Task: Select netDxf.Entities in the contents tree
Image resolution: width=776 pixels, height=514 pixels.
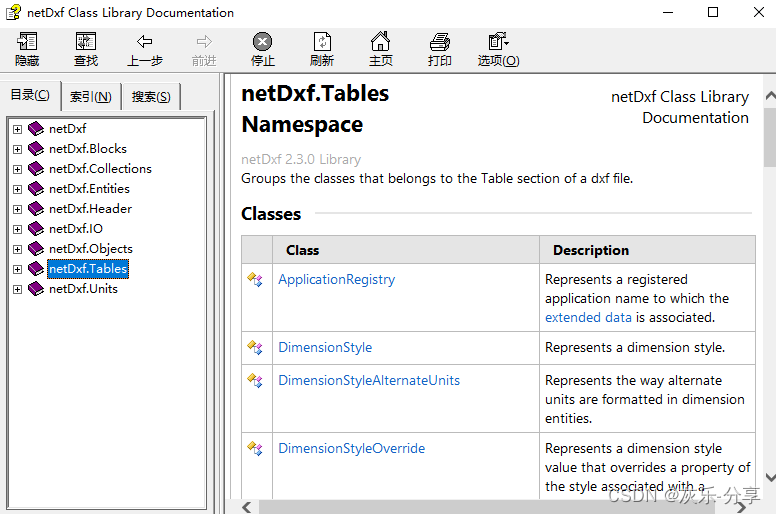Action: coord(89,188)
